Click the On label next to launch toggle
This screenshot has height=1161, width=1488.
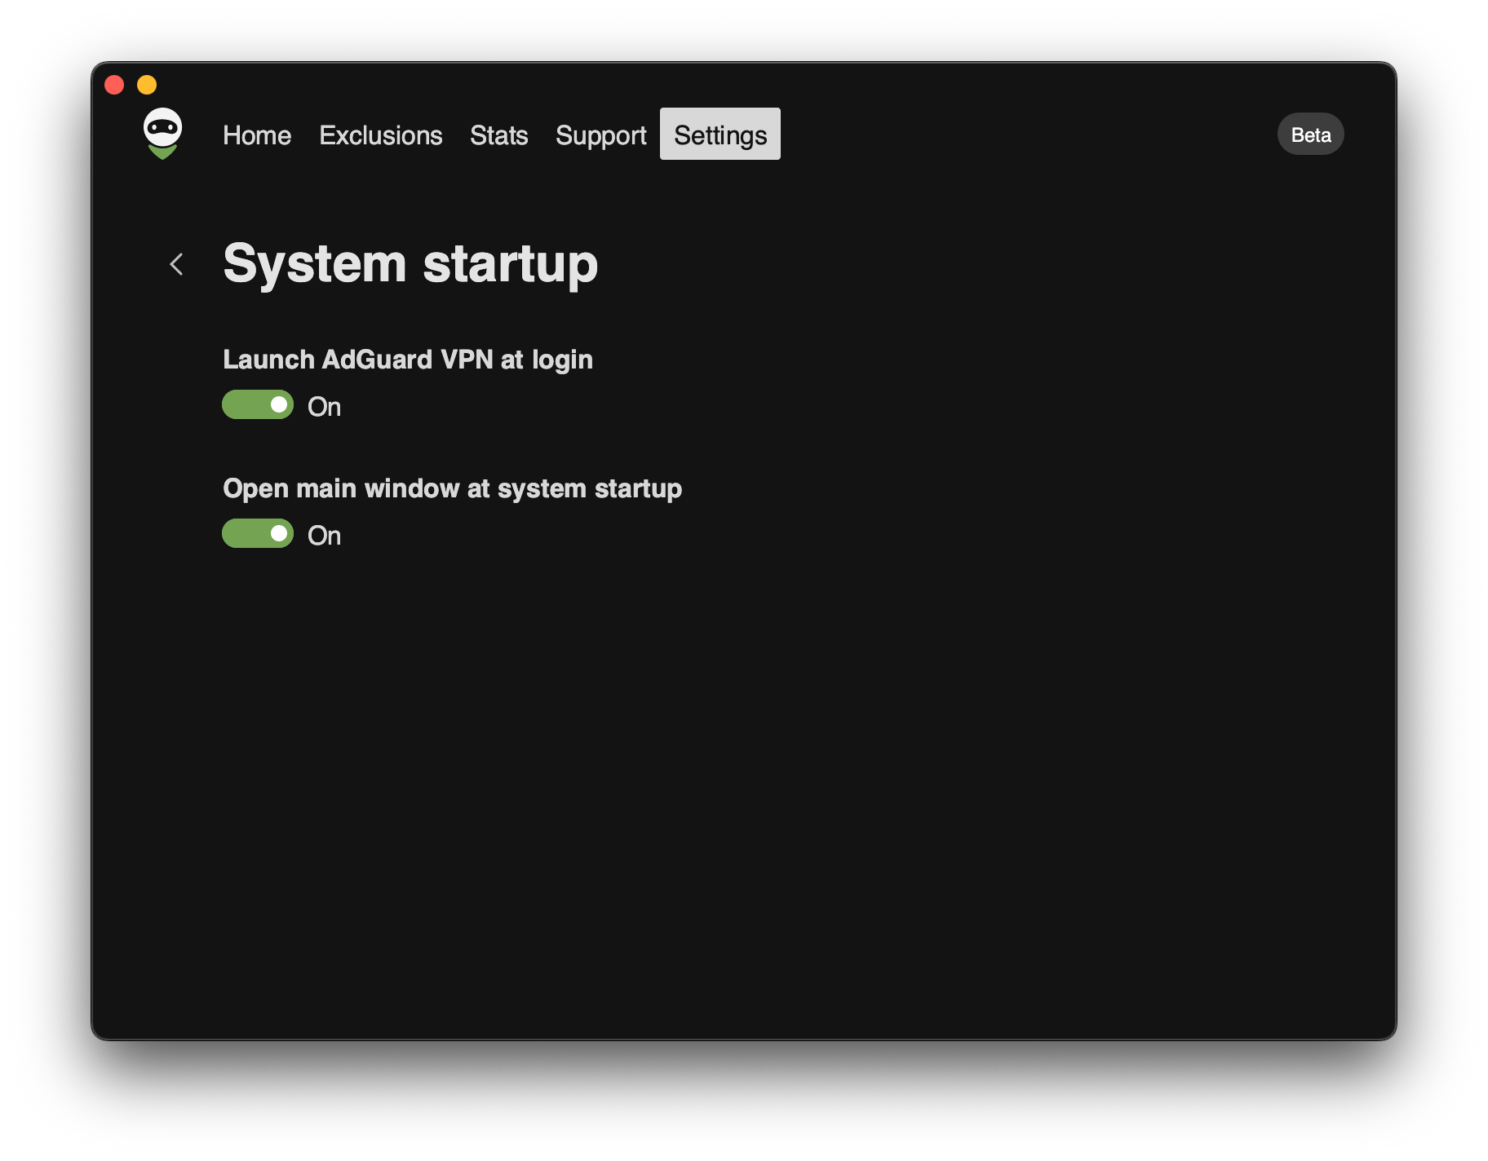click(323, 406)
